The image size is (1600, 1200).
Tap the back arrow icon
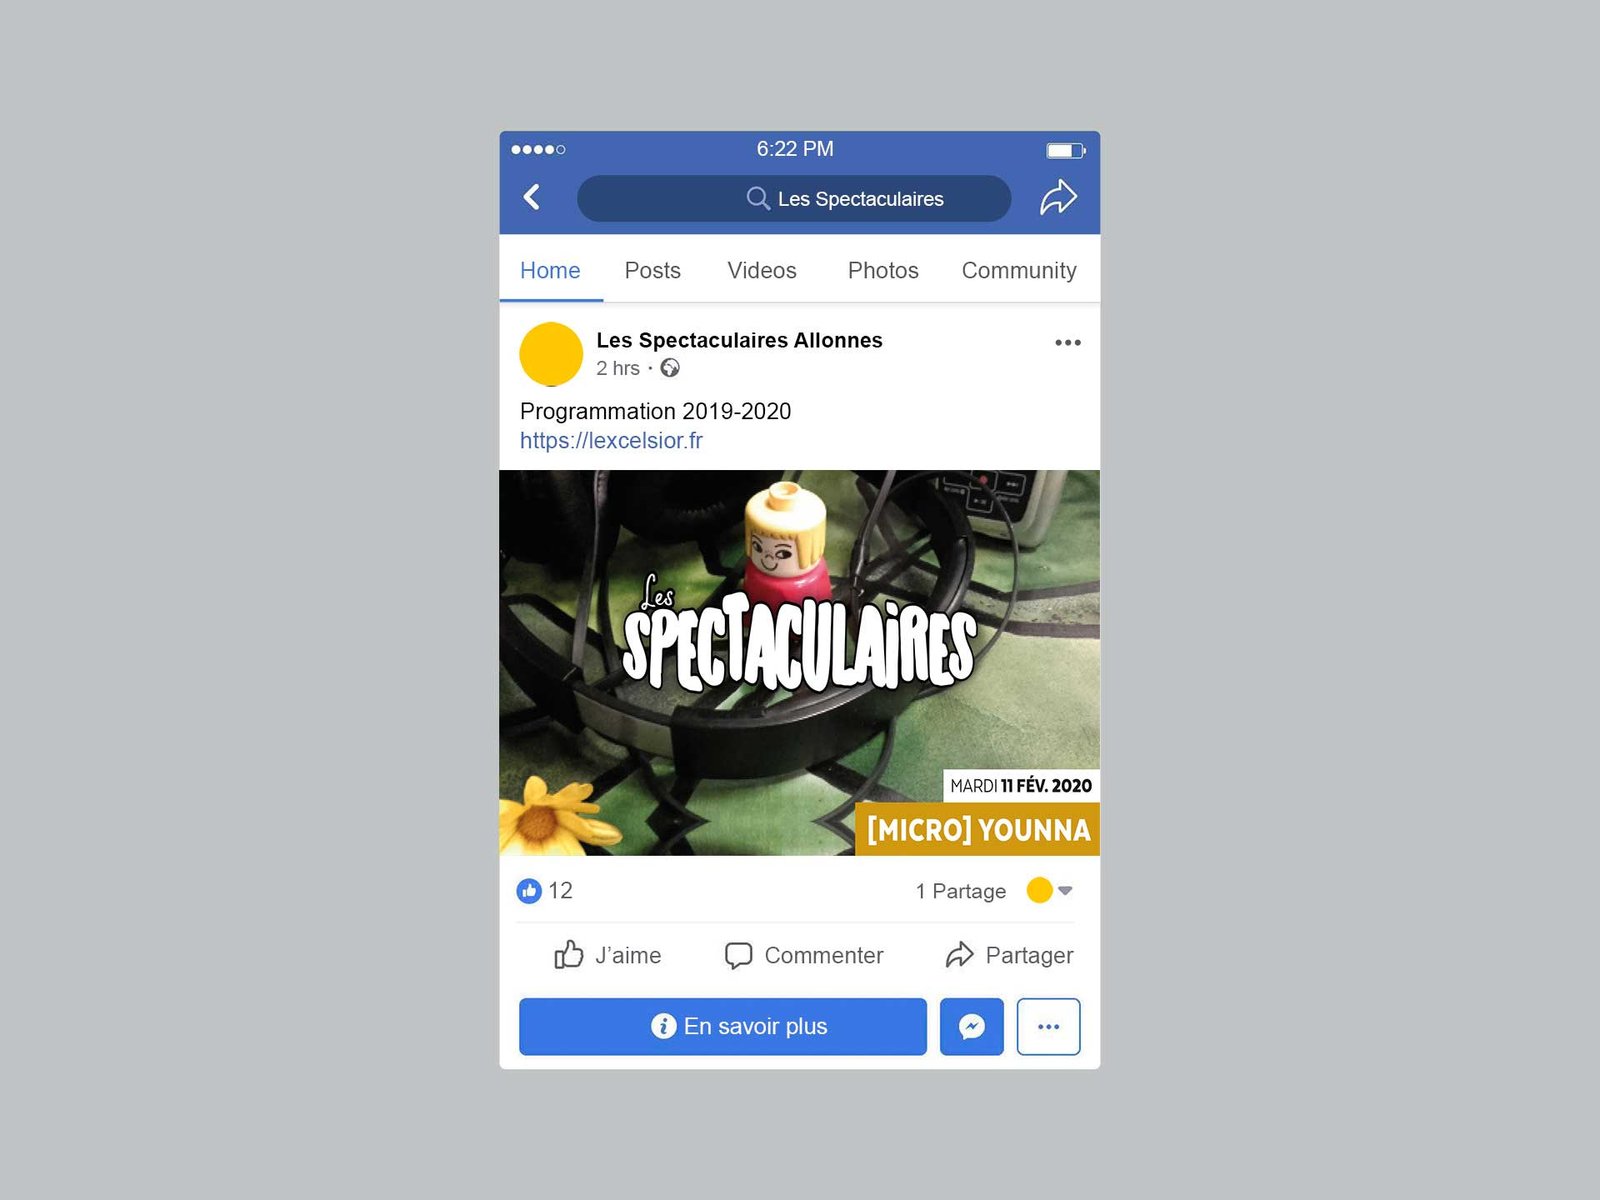click(x=532, y=197)
